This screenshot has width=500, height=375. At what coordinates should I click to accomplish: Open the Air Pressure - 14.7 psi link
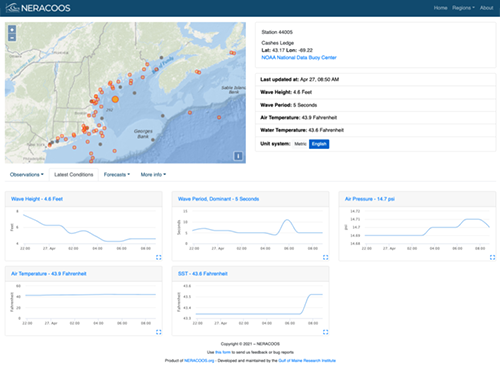370,199
